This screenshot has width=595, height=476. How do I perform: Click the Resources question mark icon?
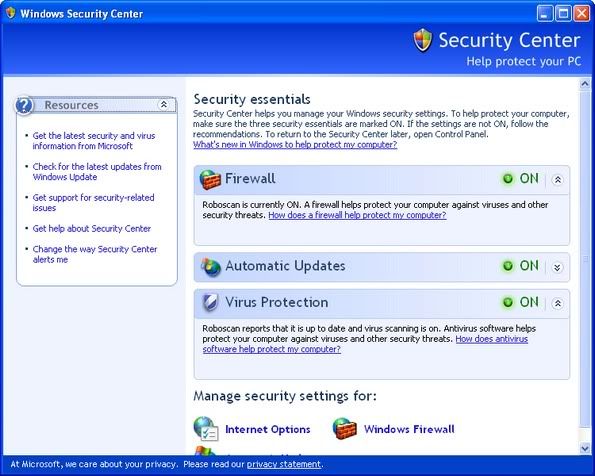24,105
